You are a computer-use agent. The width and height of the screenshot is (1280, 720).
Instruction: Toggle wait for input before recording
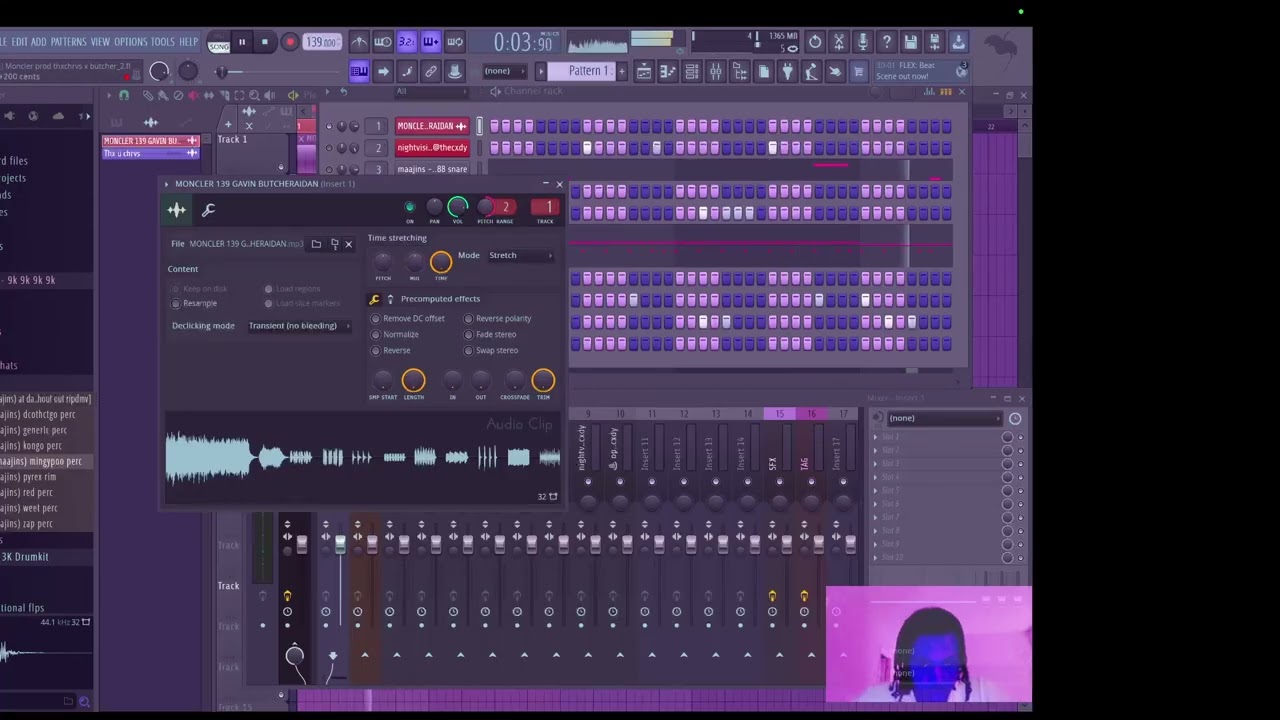tap(383, 42)
